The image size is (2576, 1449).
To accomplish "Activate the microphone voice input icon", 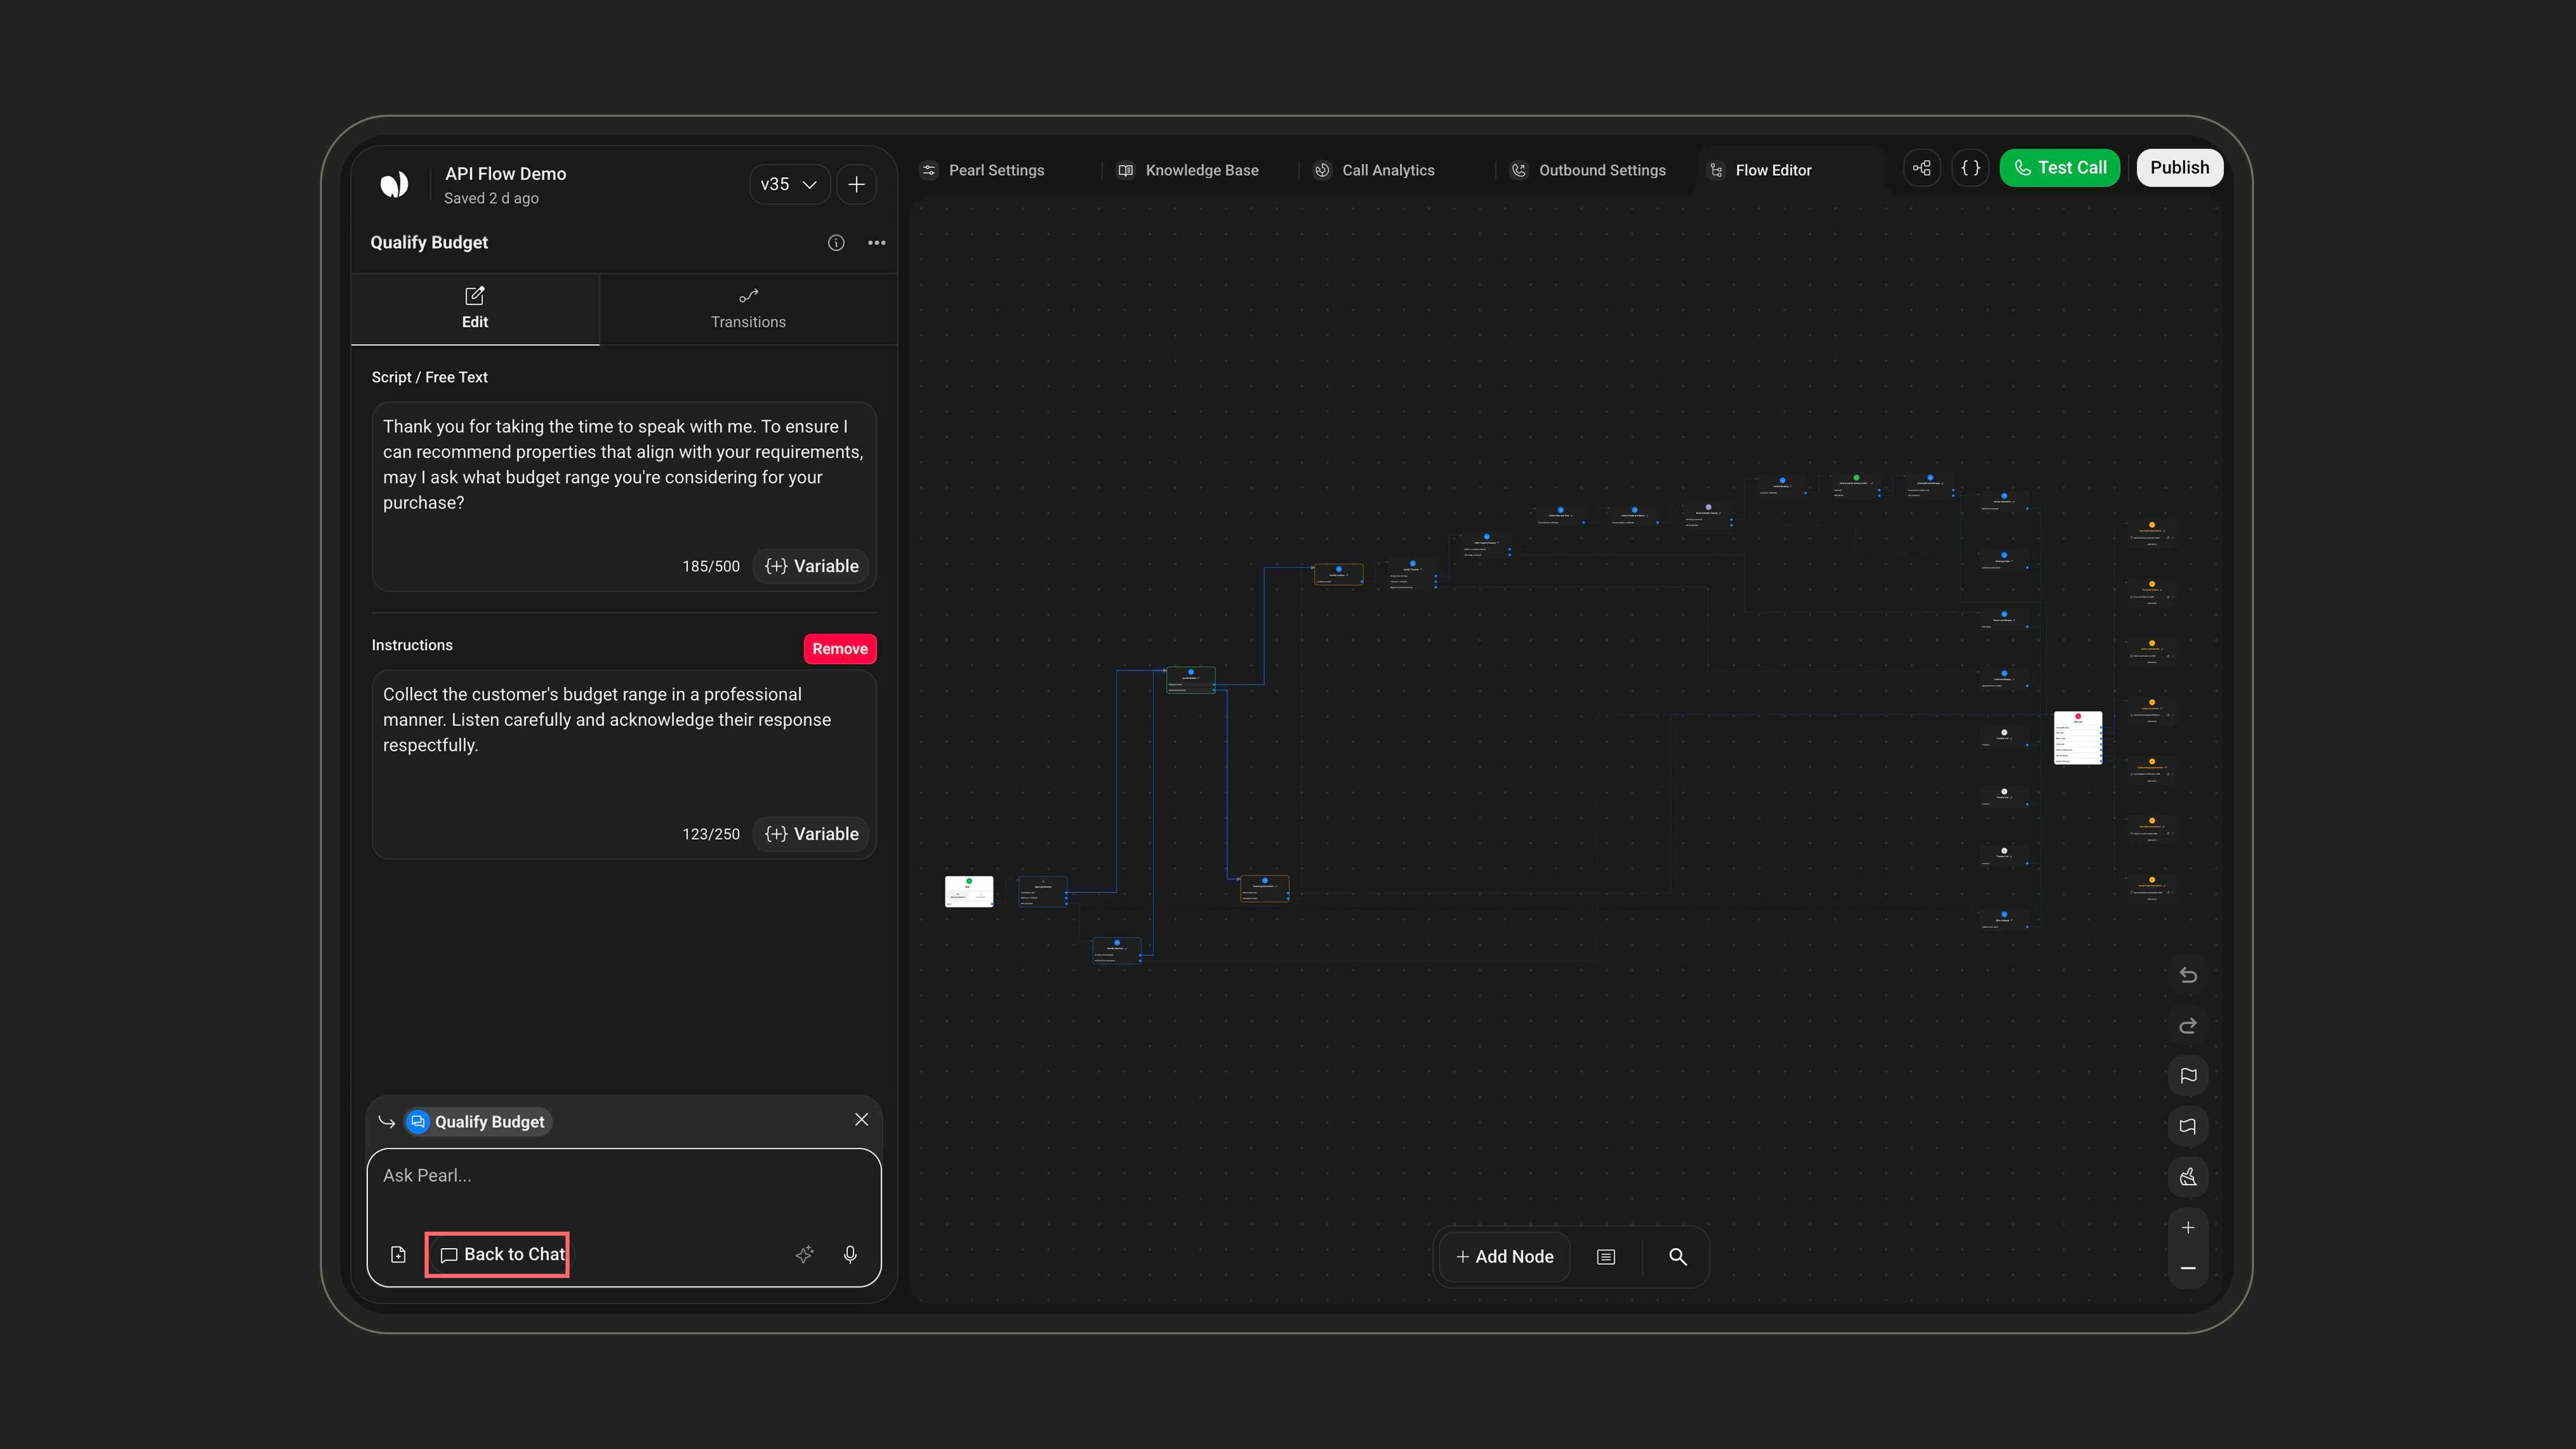I will [850, 1255].
